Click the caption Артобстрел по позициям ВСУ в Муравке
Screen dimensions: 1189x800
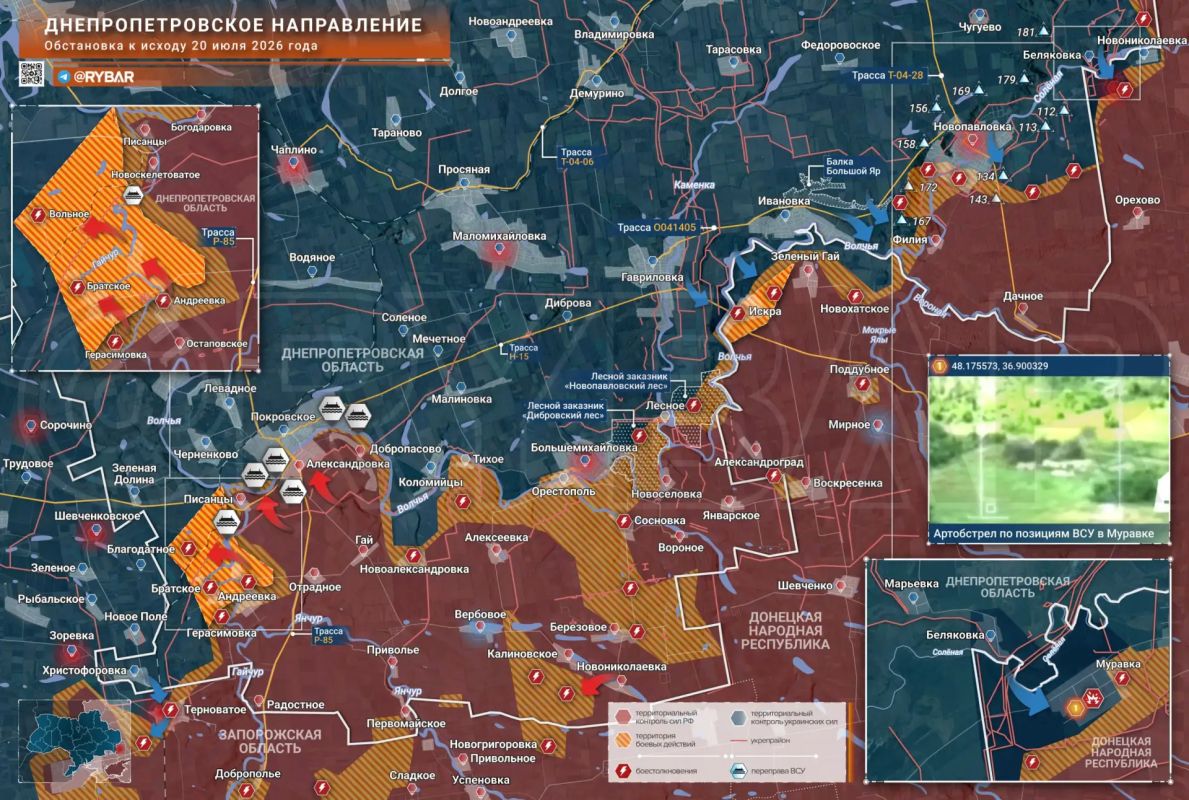(x=1043, y=534)
